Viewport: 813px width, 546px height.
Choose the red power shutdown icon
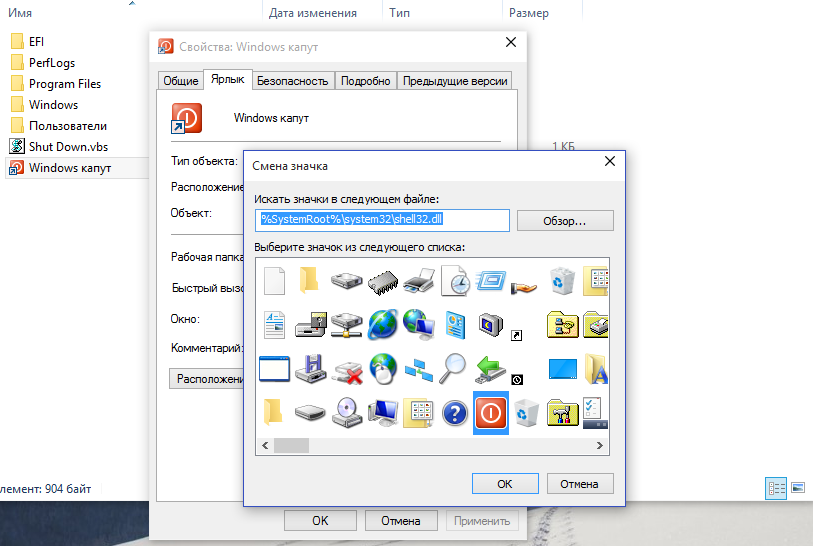pyautogui.click(x=490, y=413)
